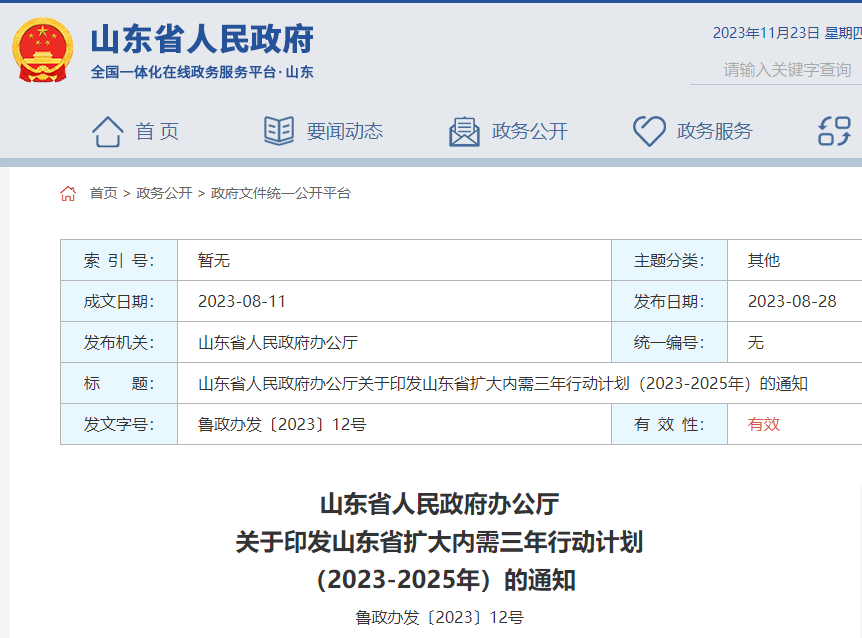This screenshot has height=638, width=862.
Task: Select 首页 in the navigation bar
Action: (x=151, y=131)
